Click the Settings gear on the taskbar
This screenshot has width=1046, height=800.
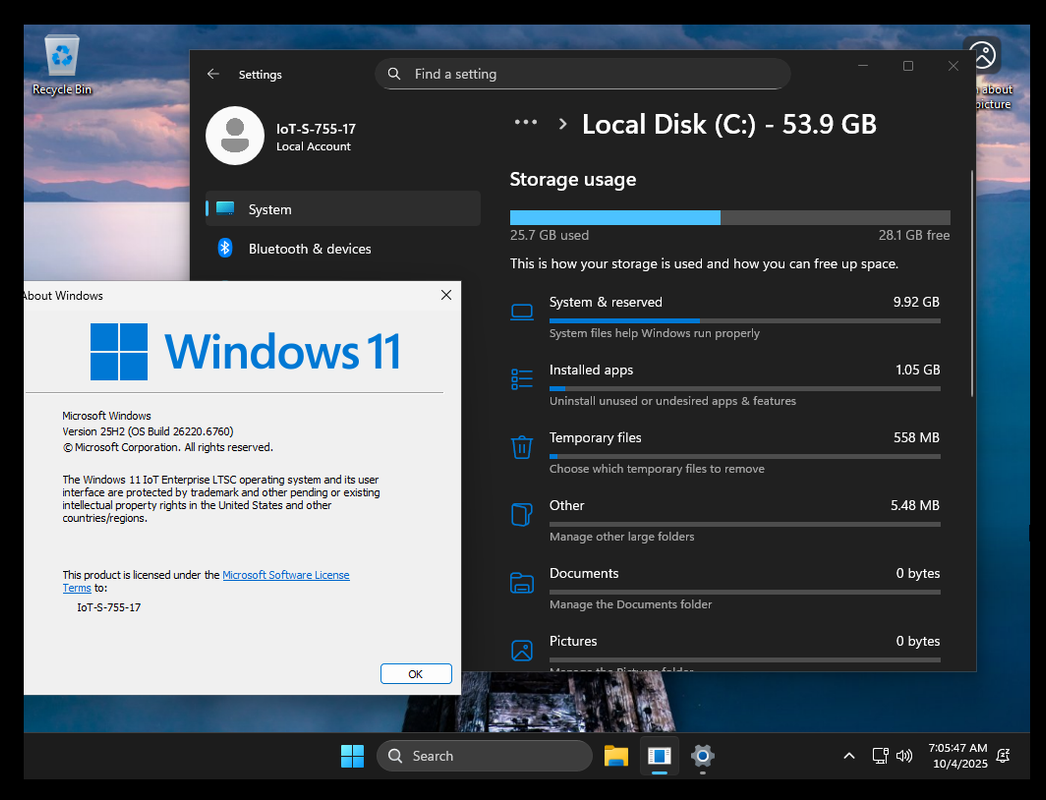coord(702,756)
